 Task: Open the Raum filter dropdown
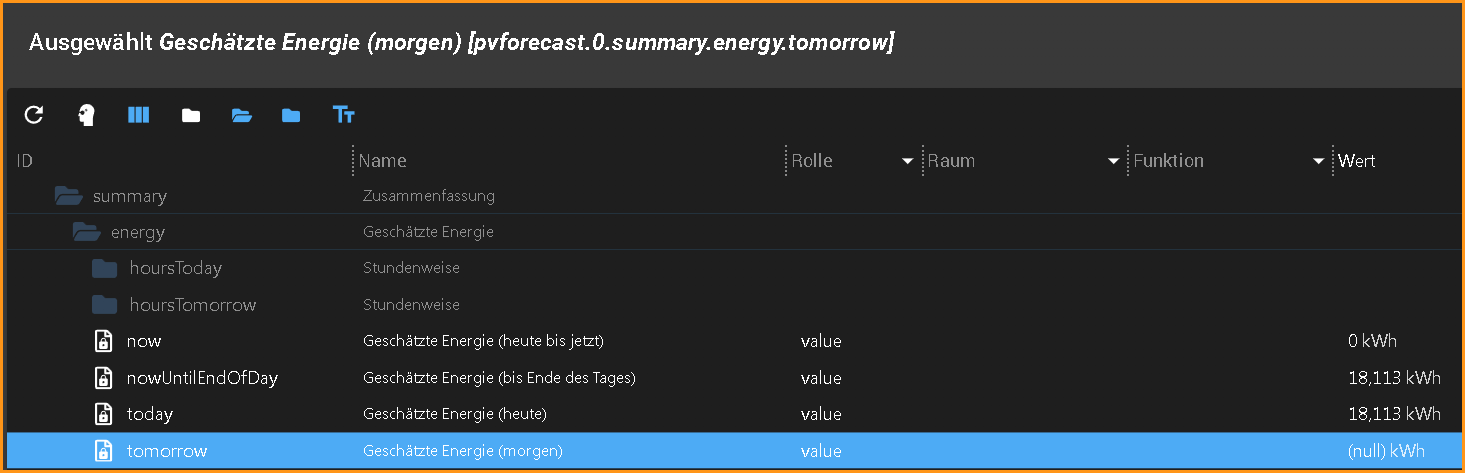click(1113, 161)
